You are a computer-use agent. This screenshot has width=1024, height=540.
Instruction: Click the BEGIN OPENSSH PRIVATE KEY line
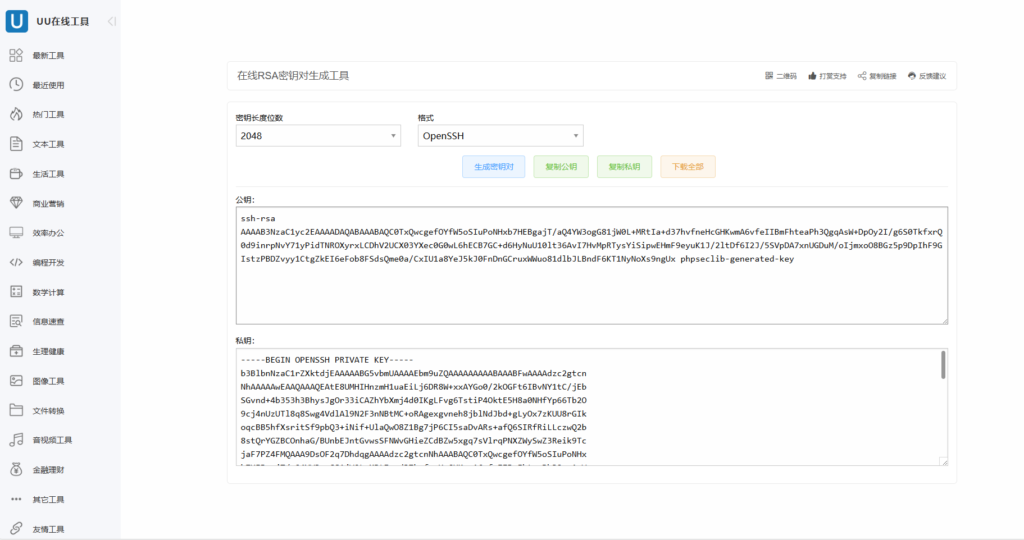[x=327, y=360]
